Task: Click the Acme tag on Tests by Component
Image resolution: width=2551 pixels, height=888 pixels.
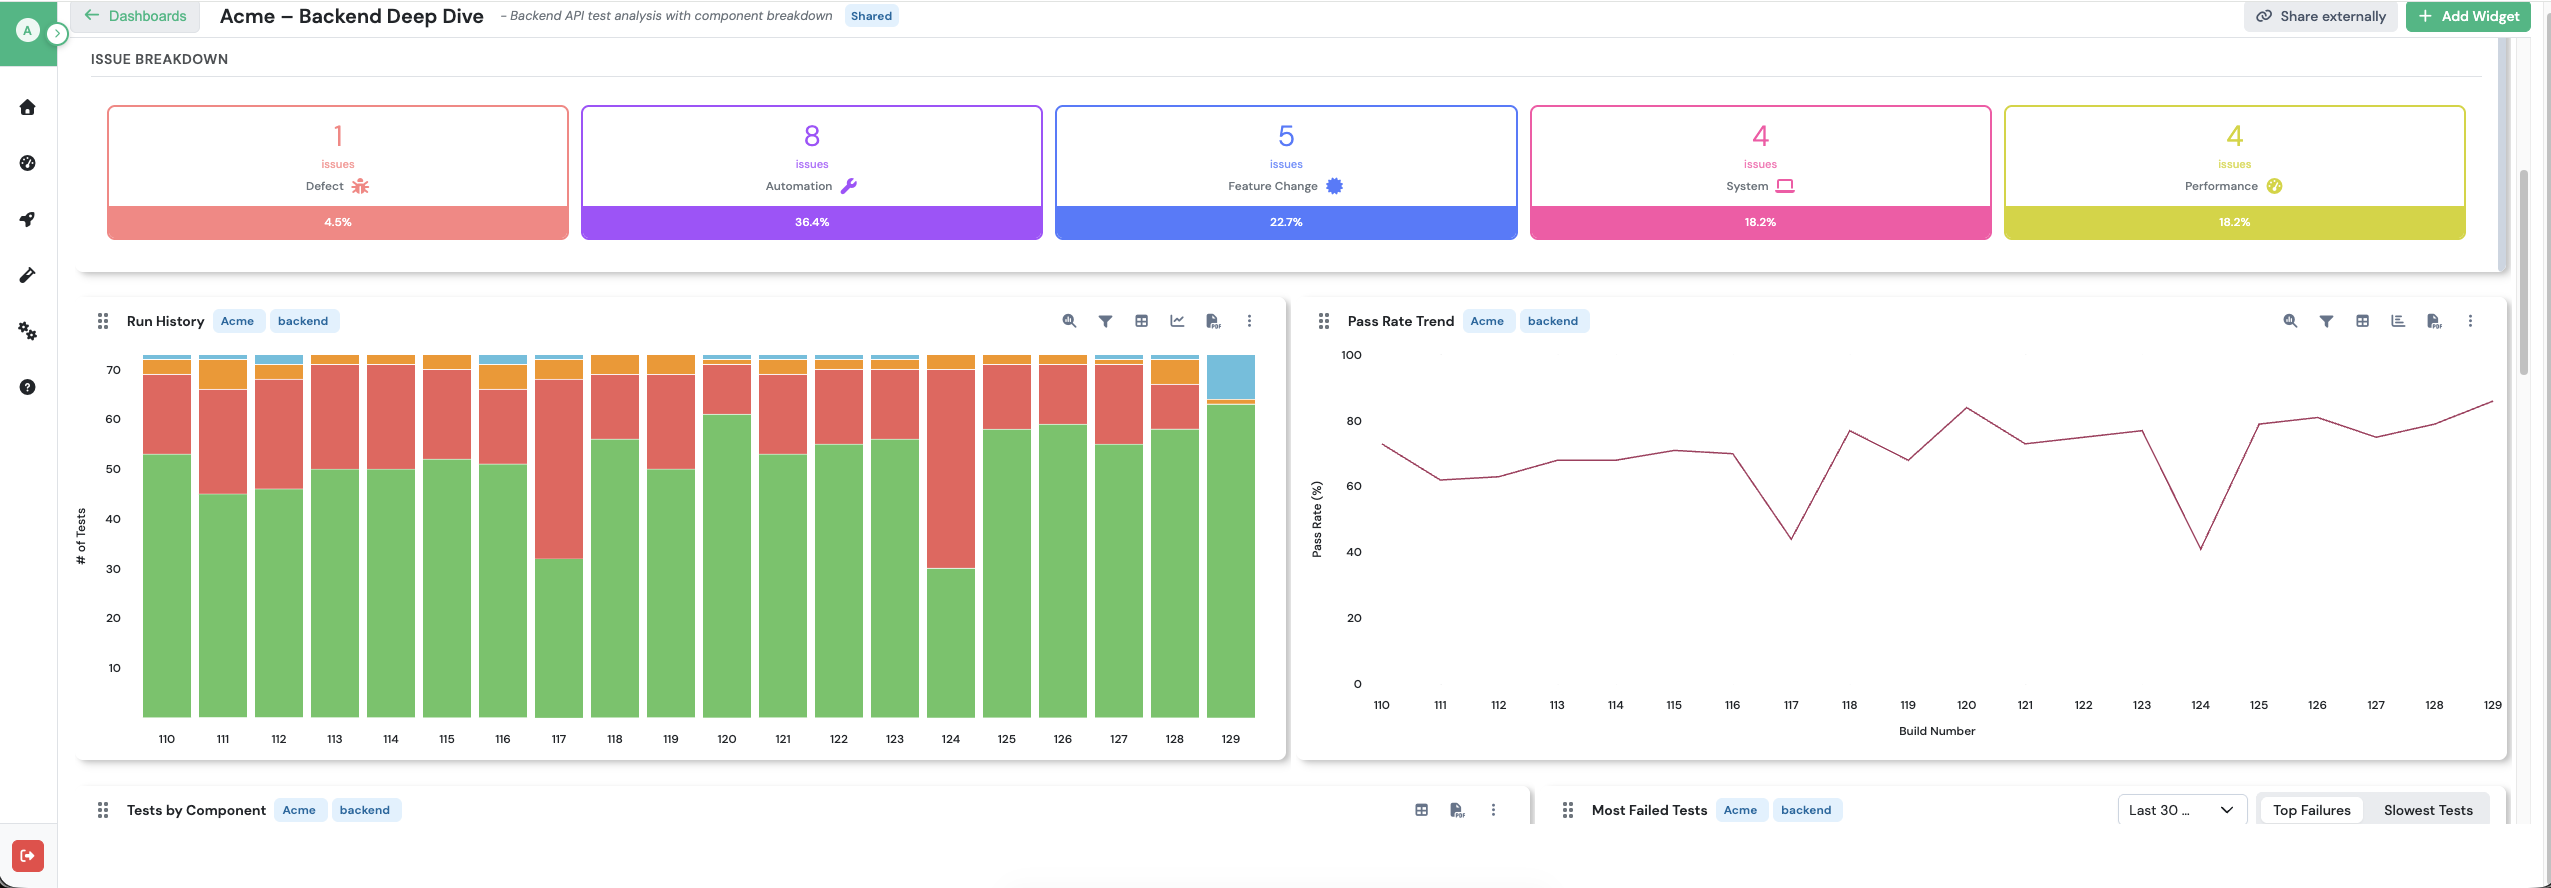Action: click(299, 810)
